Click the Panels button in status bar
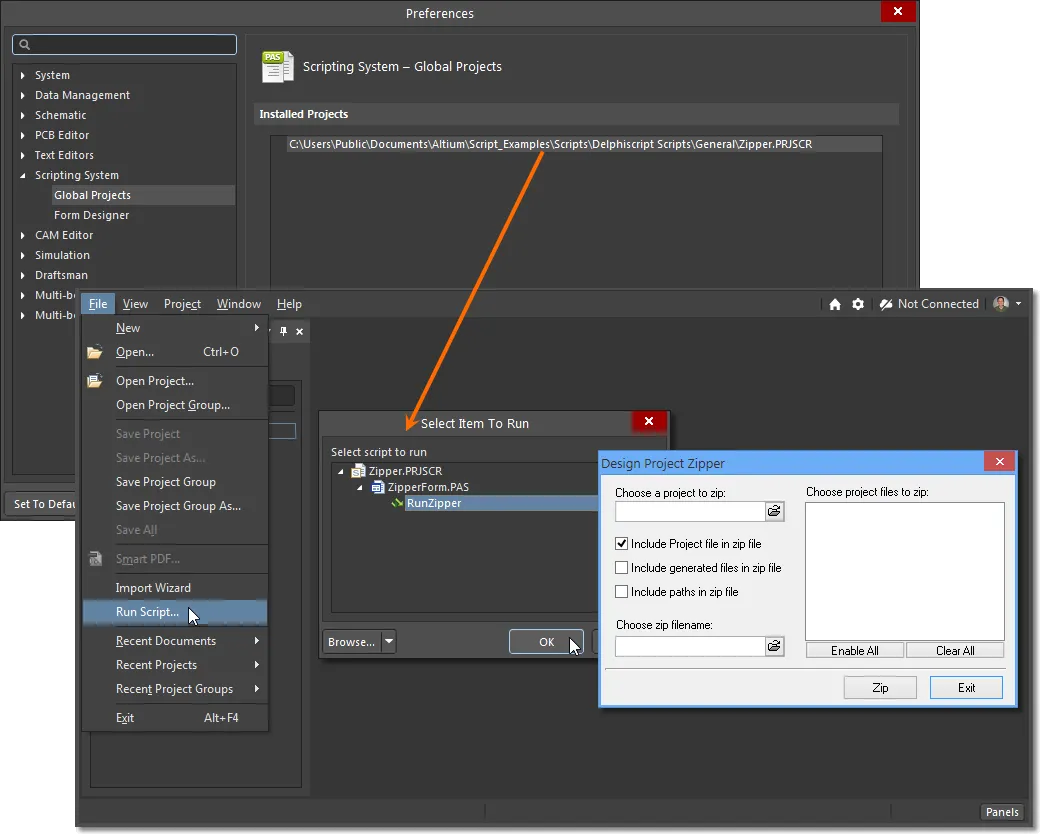Viewport: 1040px width, 834px height. click(1002, 811)
